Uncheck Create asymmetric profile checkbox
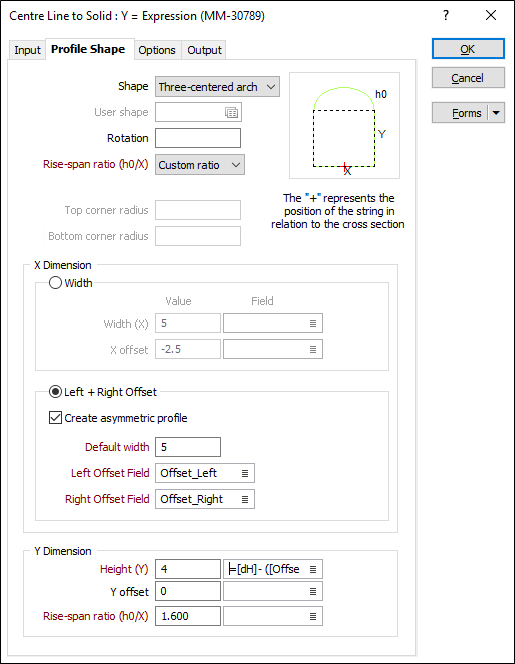 click(55, 418)
